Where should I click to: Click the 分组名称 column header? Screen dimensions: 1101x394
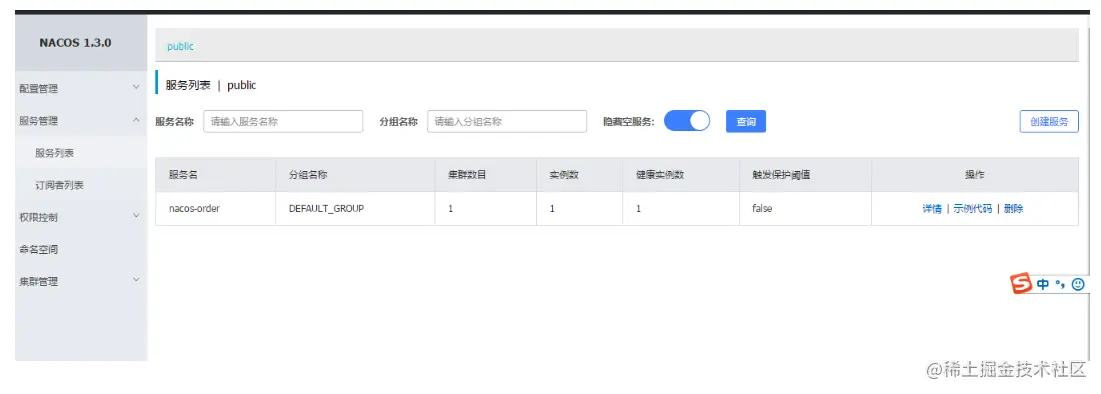308,175
